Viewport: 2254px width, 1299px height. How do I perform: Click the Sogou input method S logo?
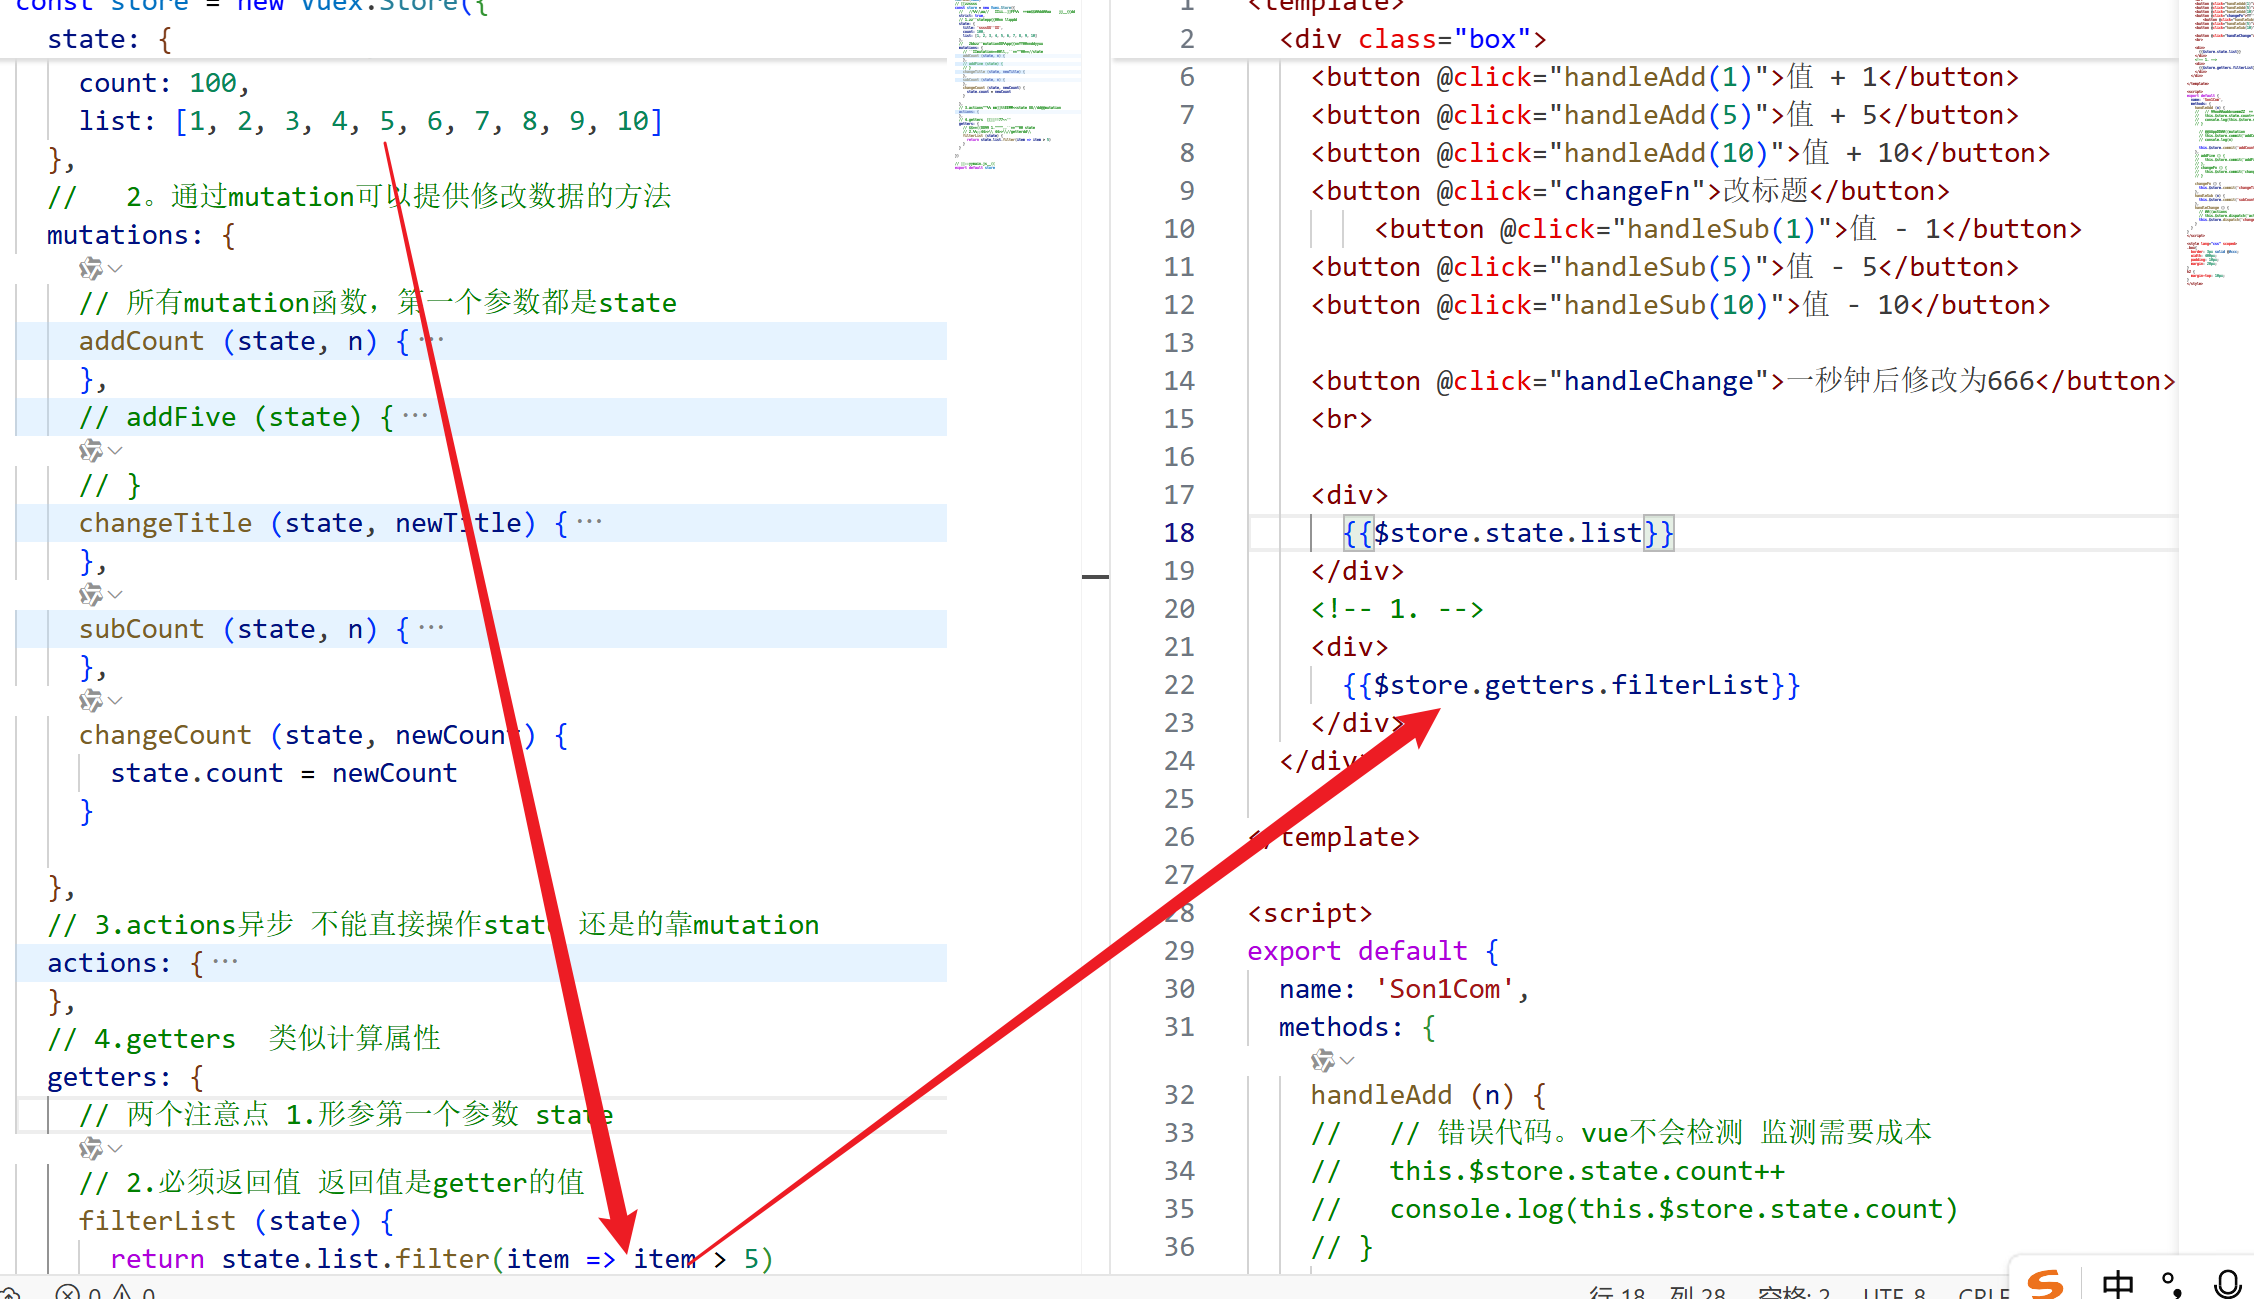[x=2045, y=1283]
